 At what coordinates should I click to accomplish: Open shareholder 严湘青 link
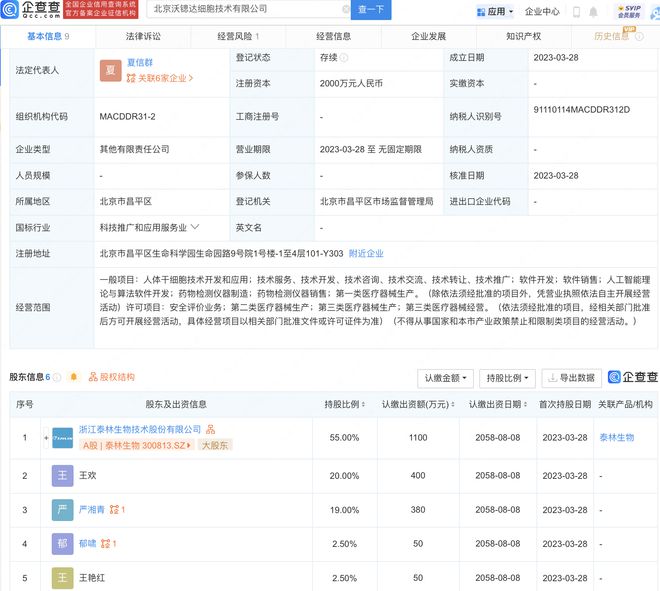pos(92,510)
